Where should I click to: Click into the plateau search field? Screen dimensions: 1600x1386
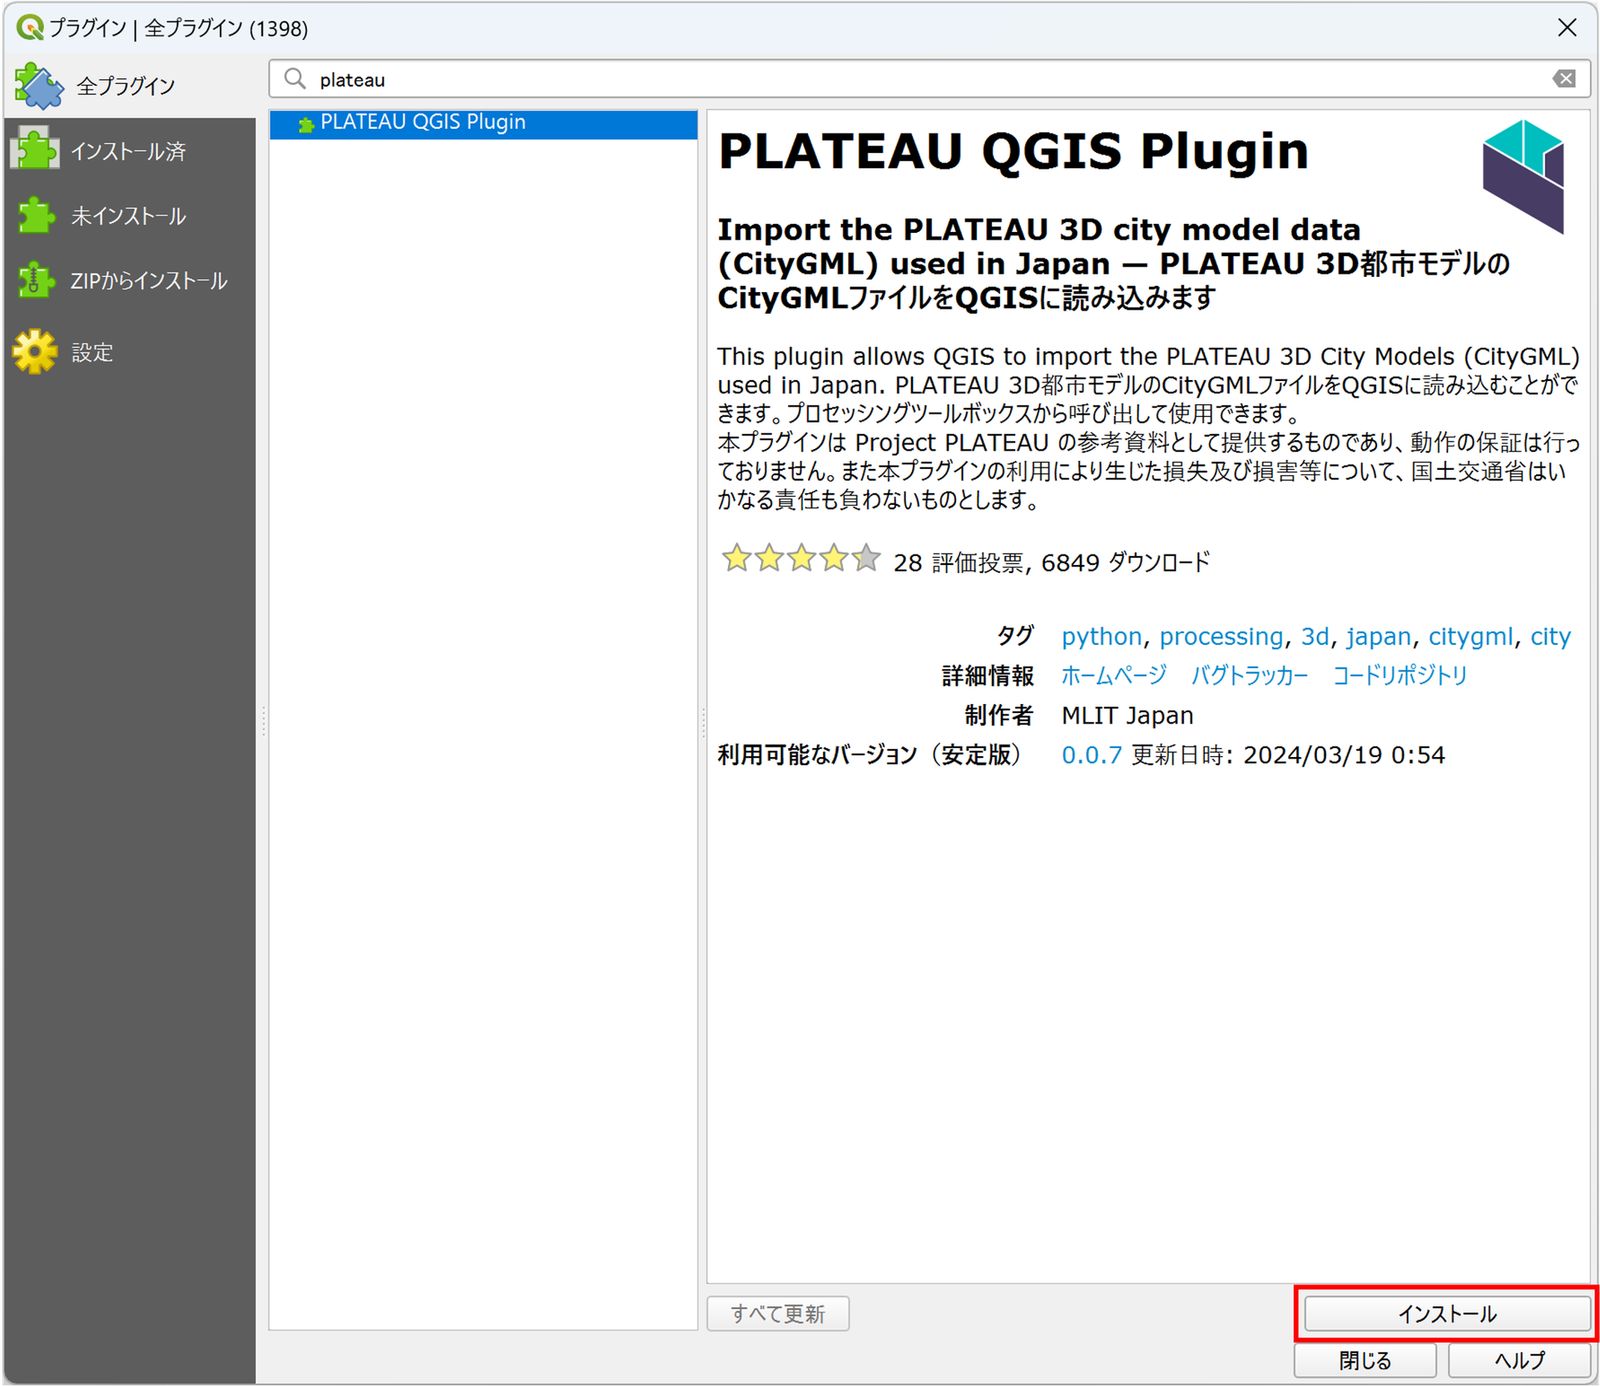tap(930, 79)
